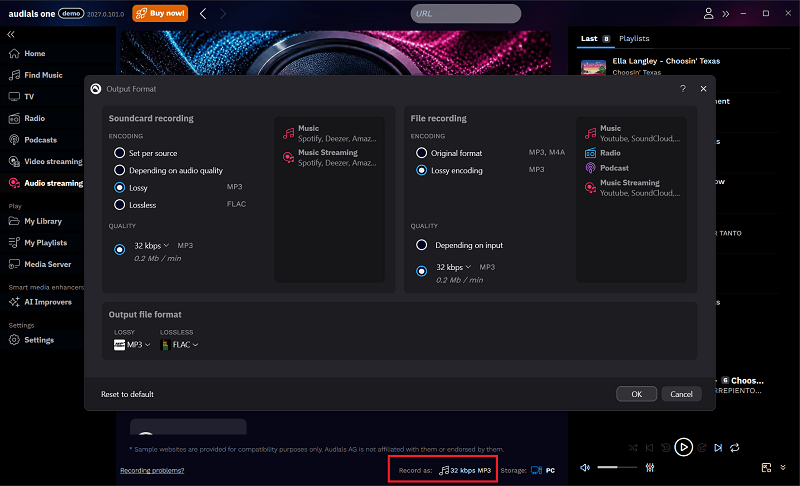Open Record as 32 kbps MP3 setting
Image resolution: width=800 pixels, height=486 pixels.
tap(465, 470)
